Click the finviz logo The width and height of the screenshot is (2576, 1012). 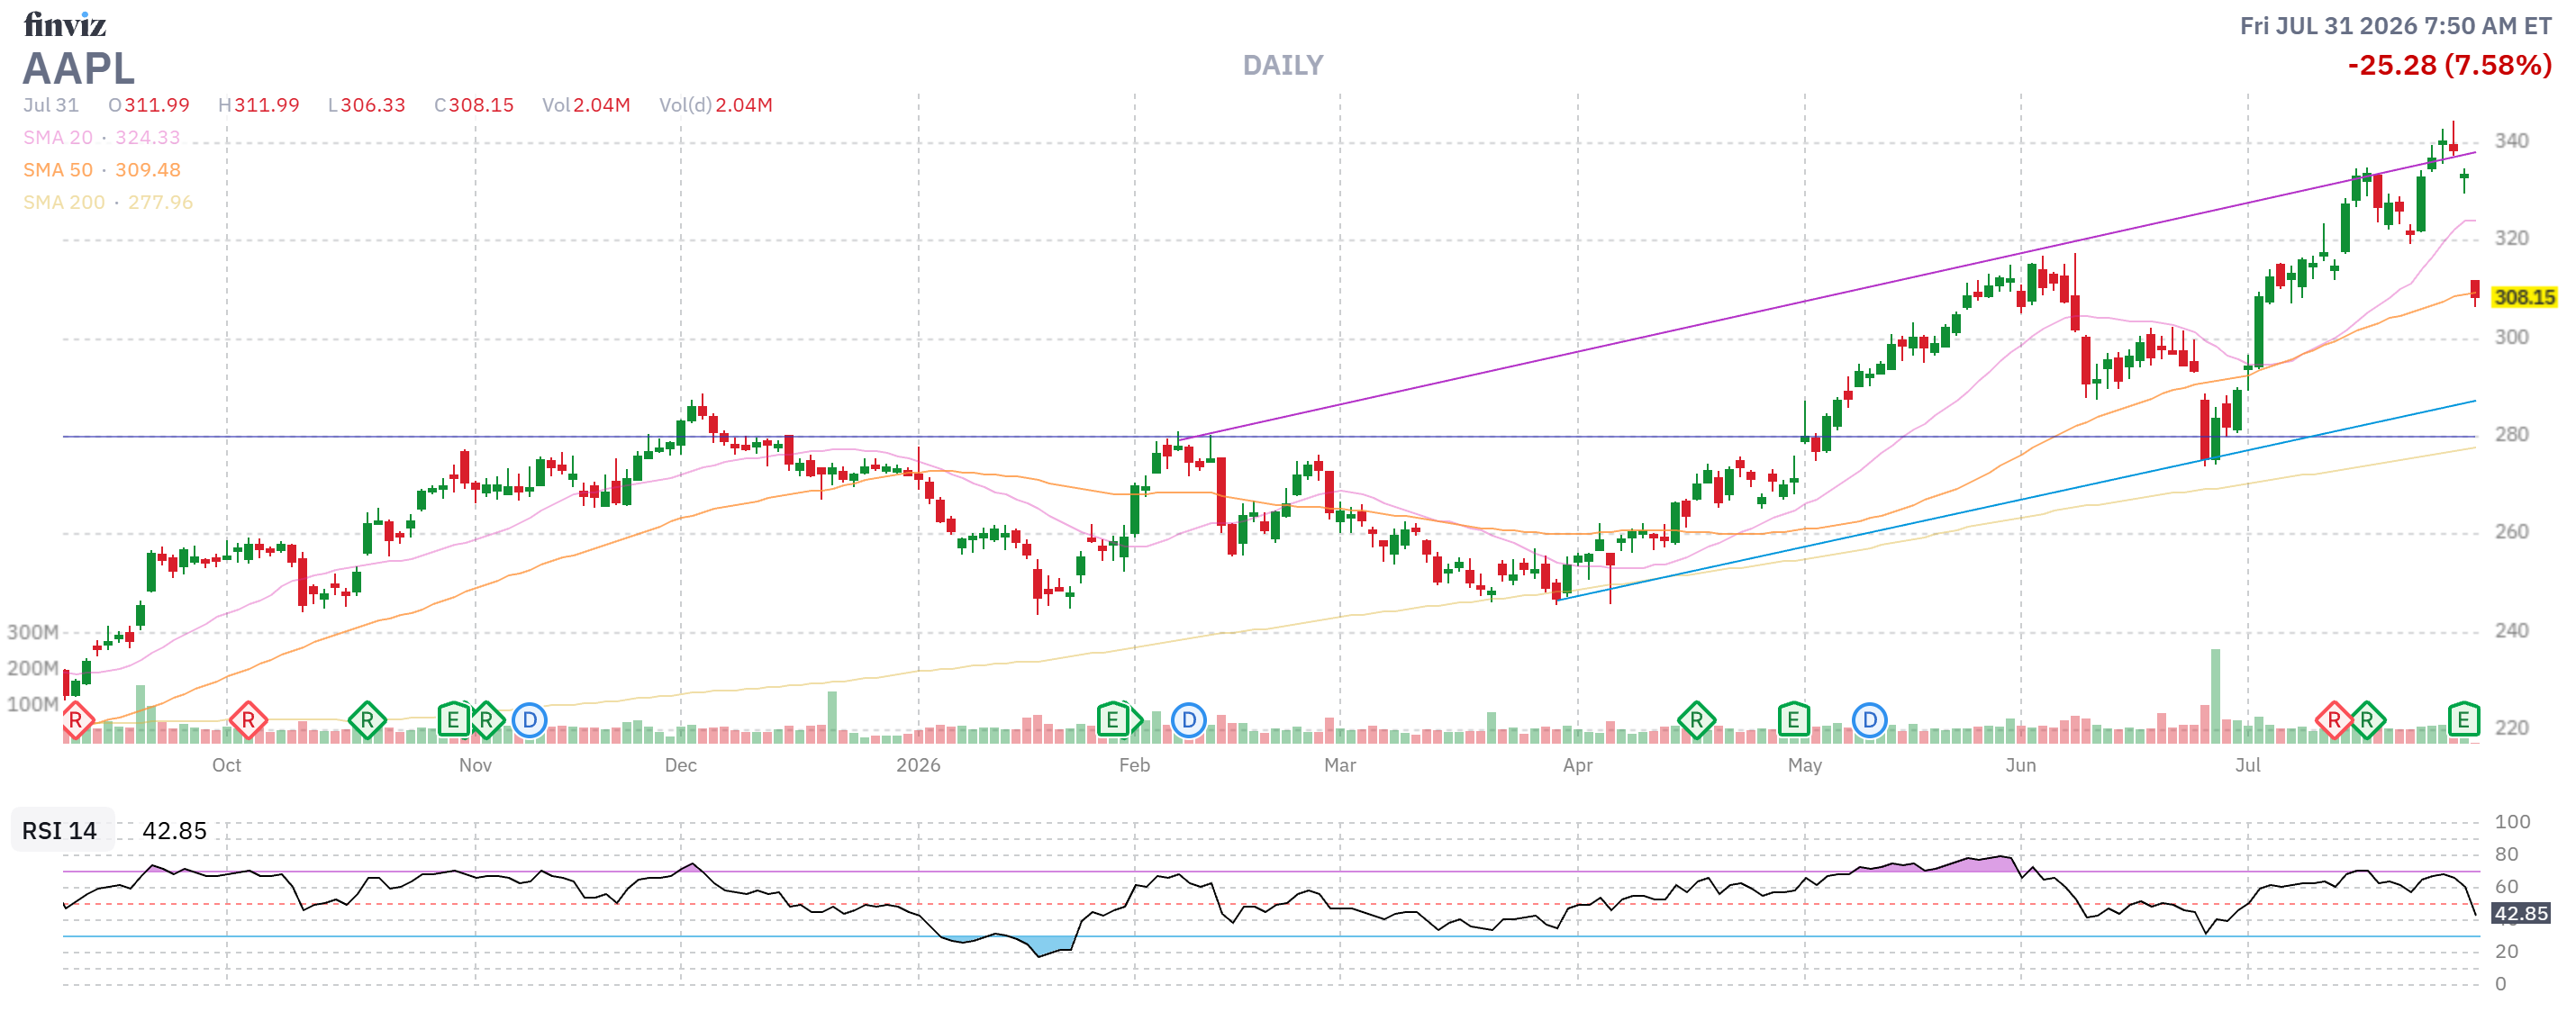(65, 24)
